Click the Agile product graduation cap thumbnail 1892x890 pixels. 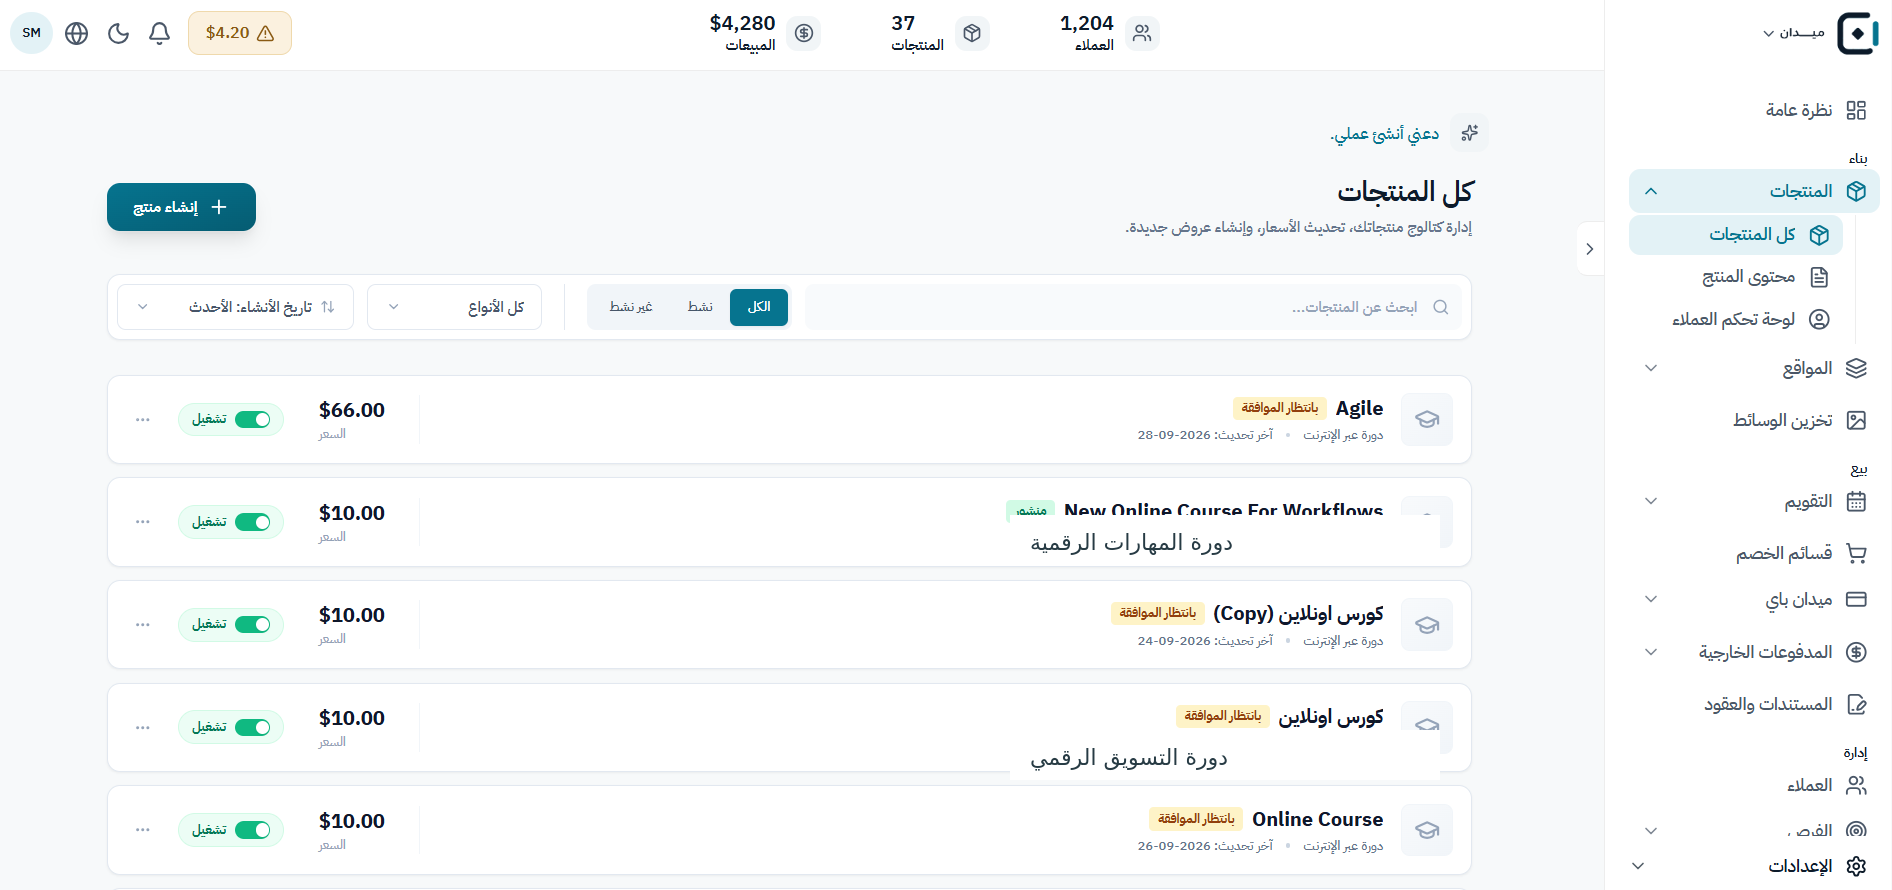[1427, 420]
